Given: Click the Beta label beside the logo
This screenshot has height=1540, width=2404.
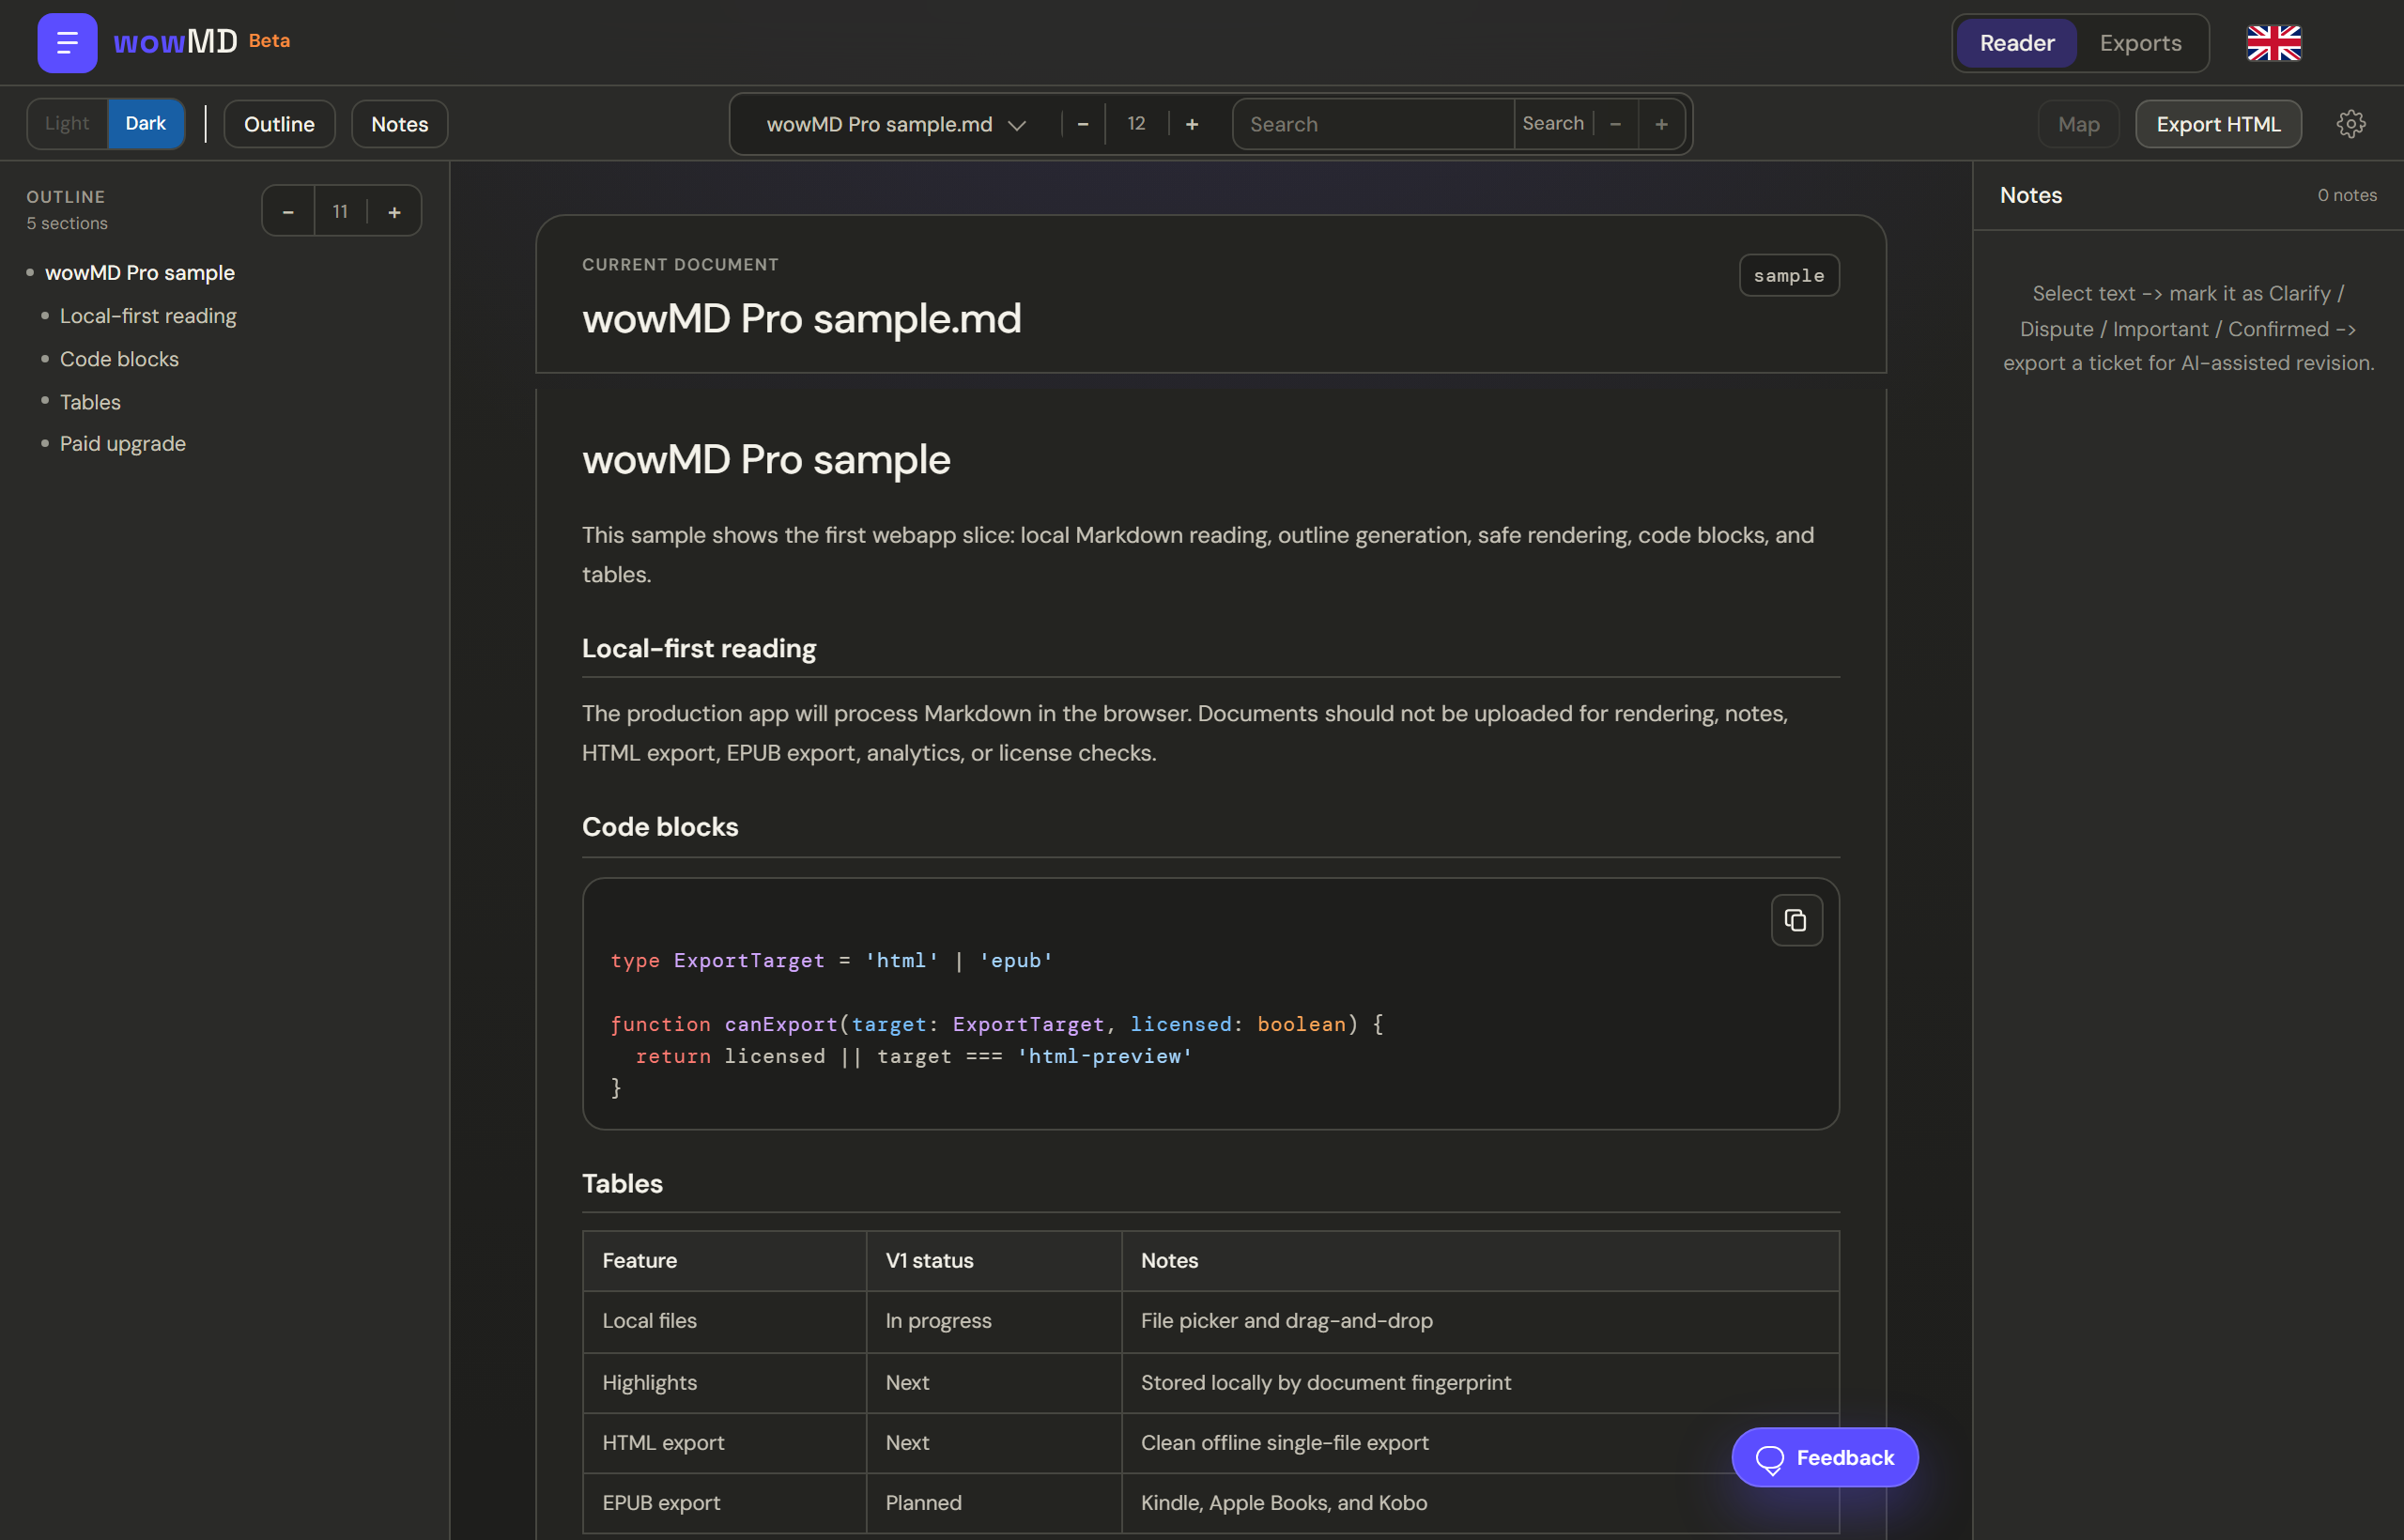Looking at the screenshot, I should [x=269, y=41].
